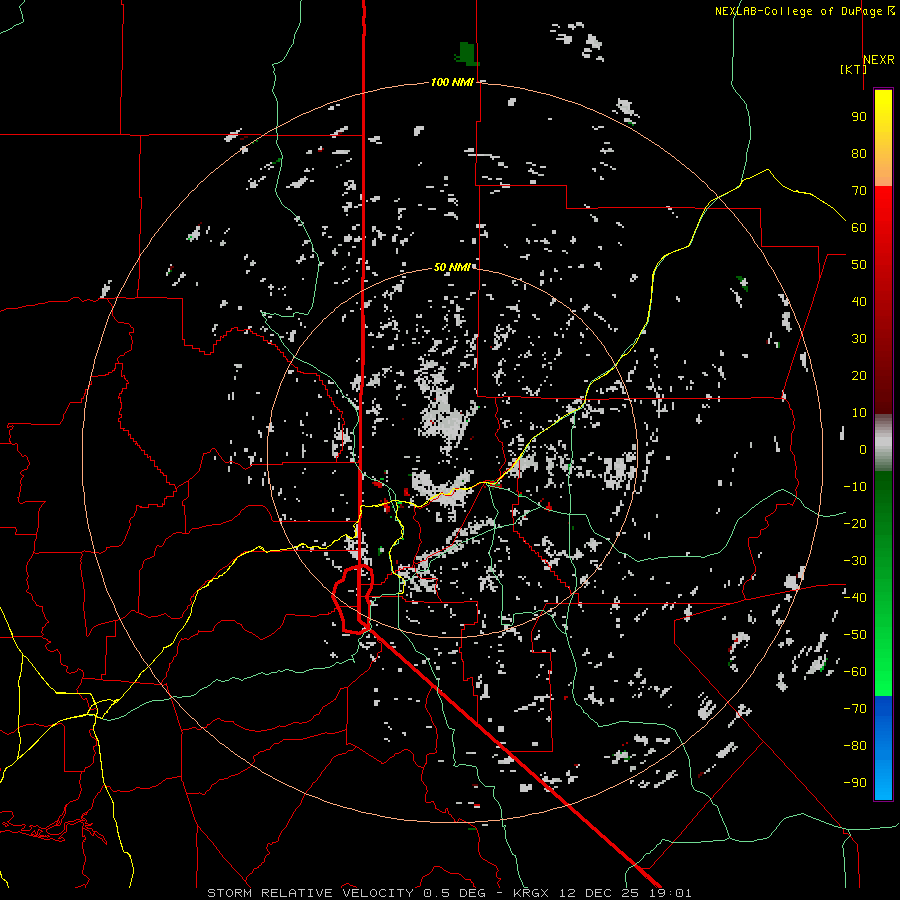
Task: Click the -10 value on the color scale
Action: [x=855, y=487]
